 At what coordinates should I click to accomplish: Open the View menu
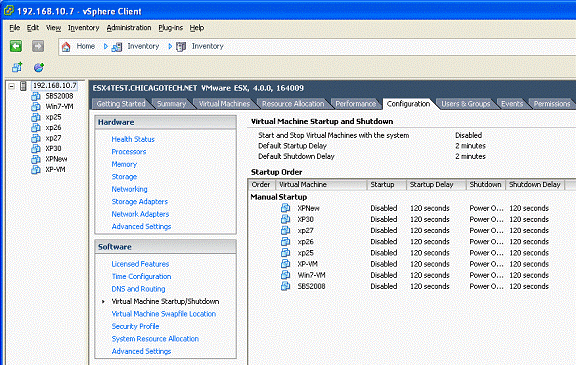tap(53, 28)
